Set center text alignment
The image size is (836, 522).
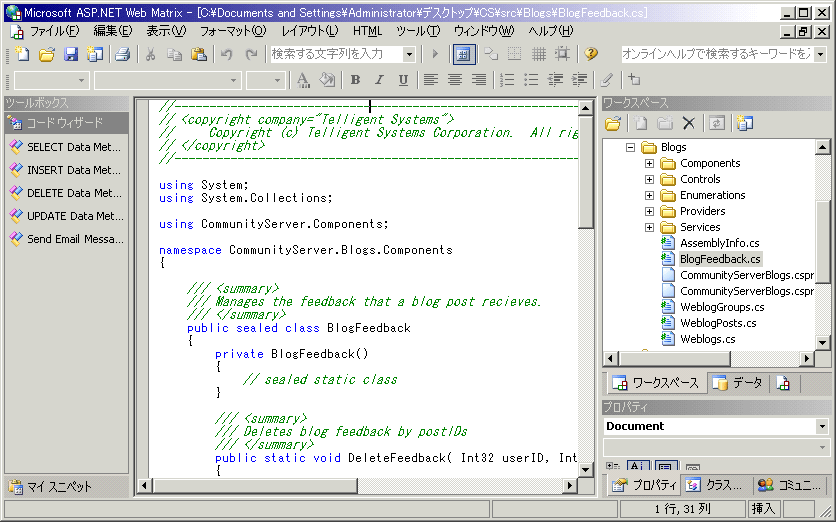tap(455, 80)
